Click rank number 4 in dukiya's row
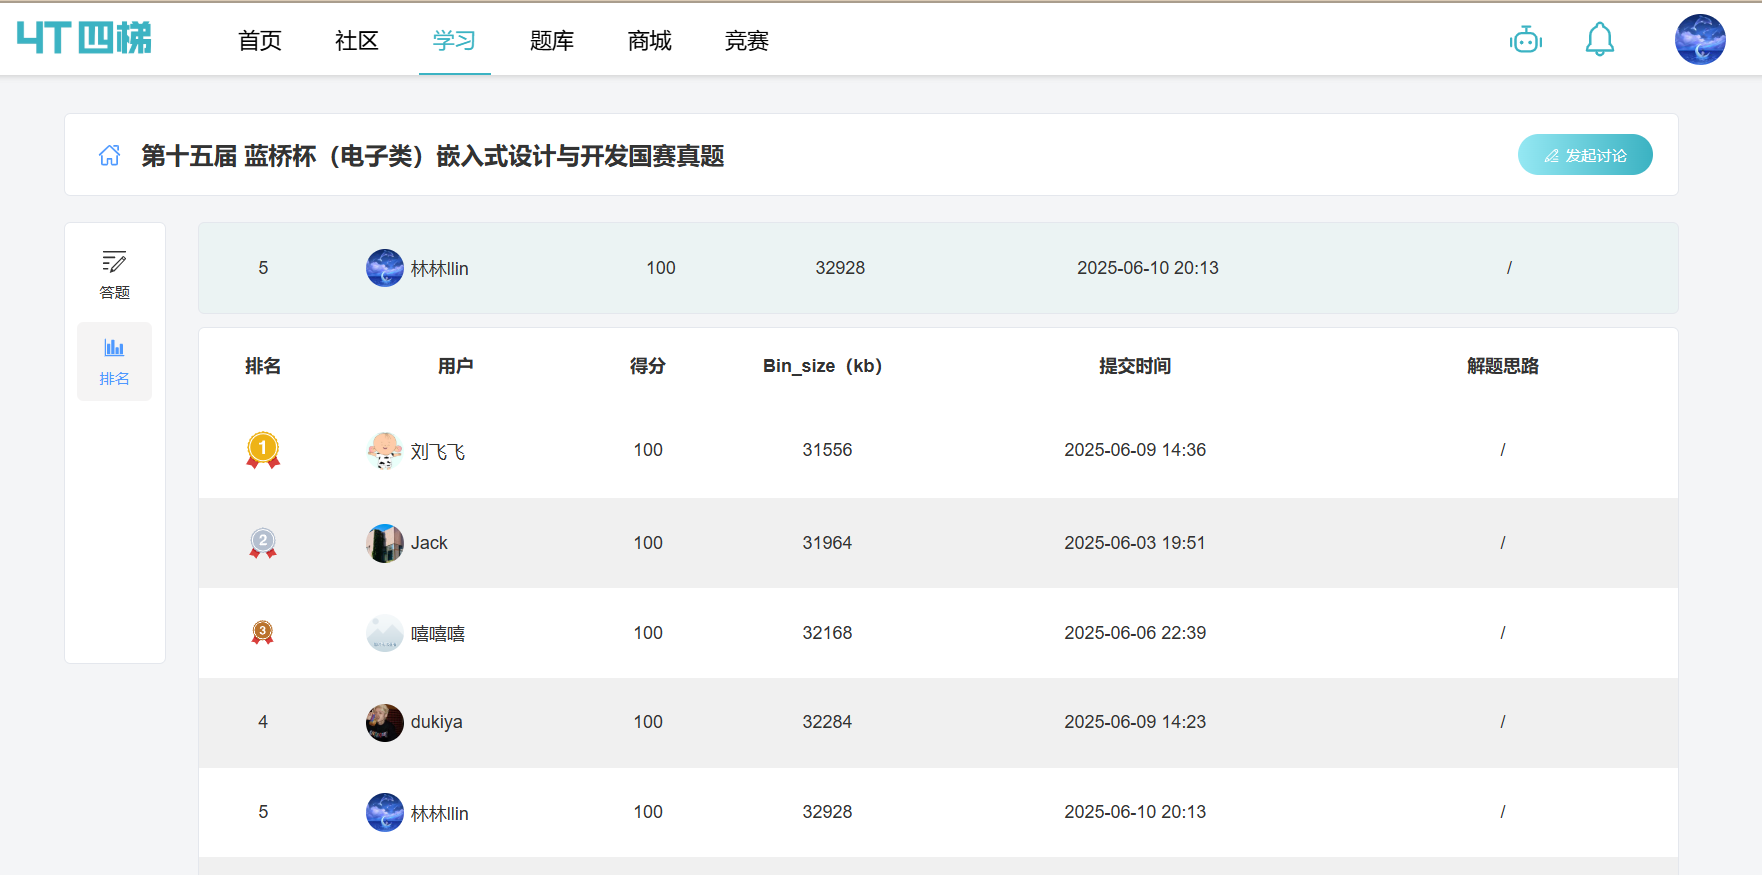This screenshot has height=875, width=1762. coord(263,722)
